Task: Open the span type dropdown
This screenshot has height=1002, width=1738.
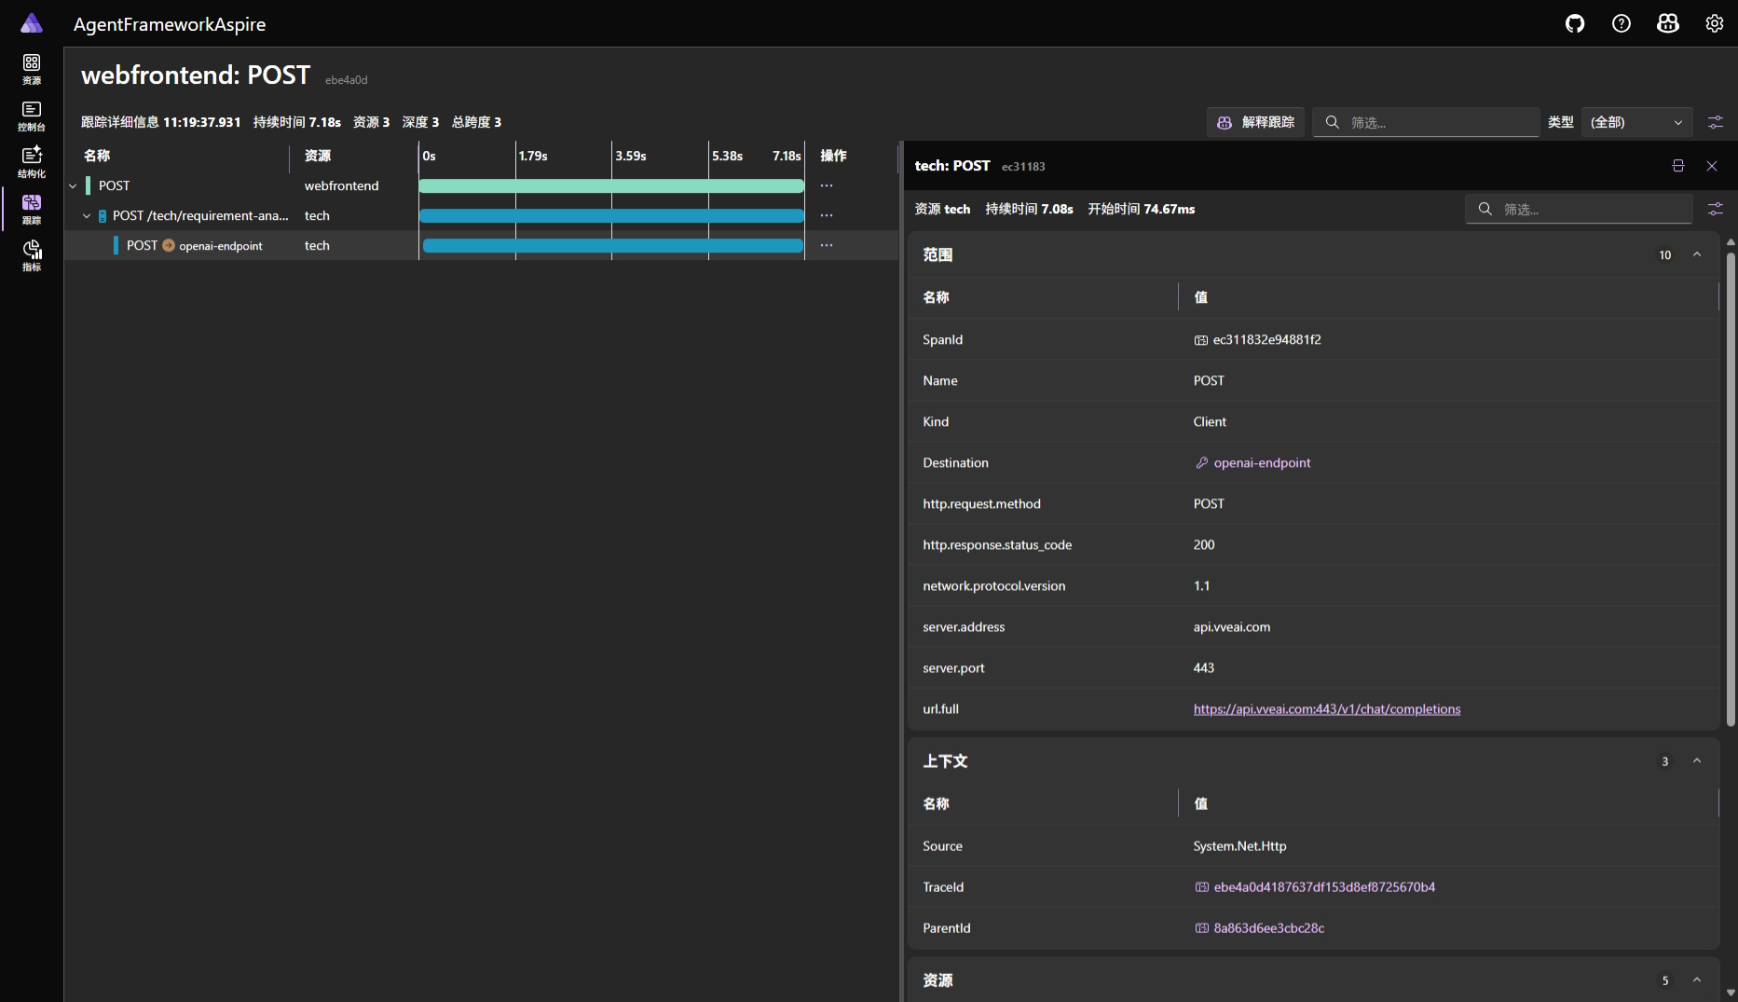Action: click(1636, 122)
